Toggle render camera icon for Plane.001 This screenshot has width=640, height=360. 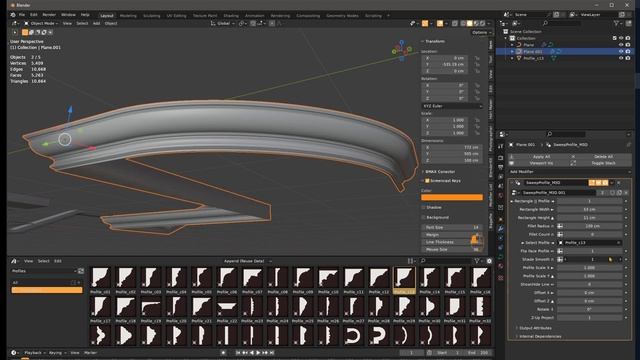click(628, 52)
